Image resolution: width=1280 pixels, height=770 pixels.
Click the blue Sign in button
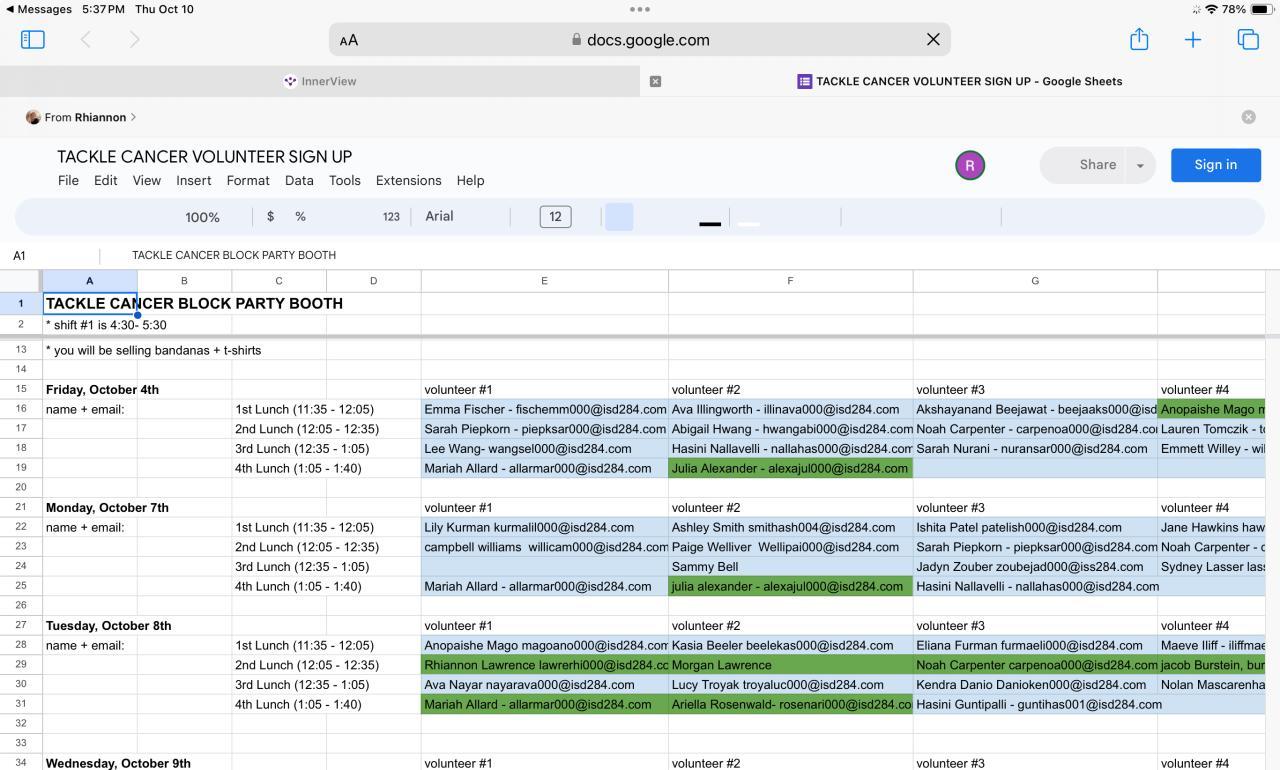pyautogui.click(x=1216, y=165)
